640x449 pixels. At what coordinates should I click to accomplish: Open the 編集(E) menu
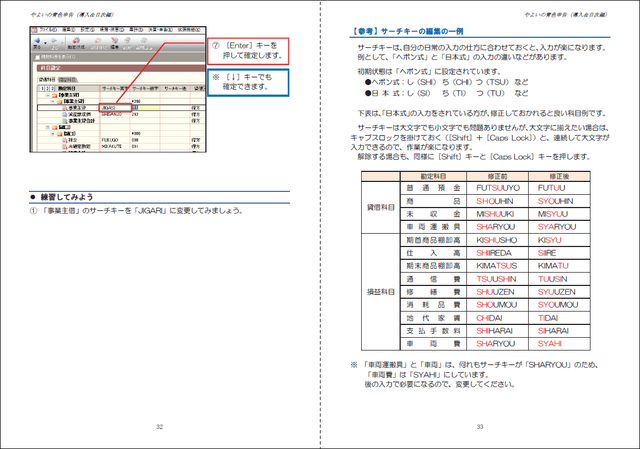point(69,30)
